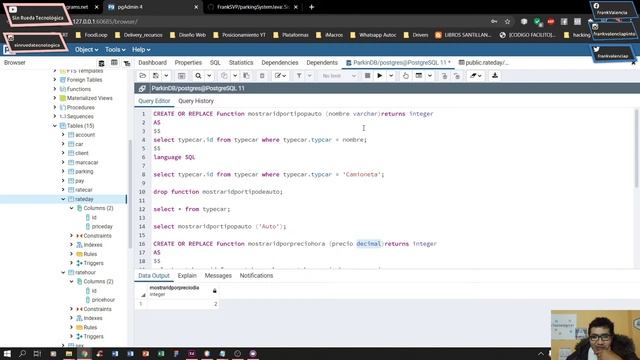
Task: Click the Execute query play button
Action: (x=380, y=76)
